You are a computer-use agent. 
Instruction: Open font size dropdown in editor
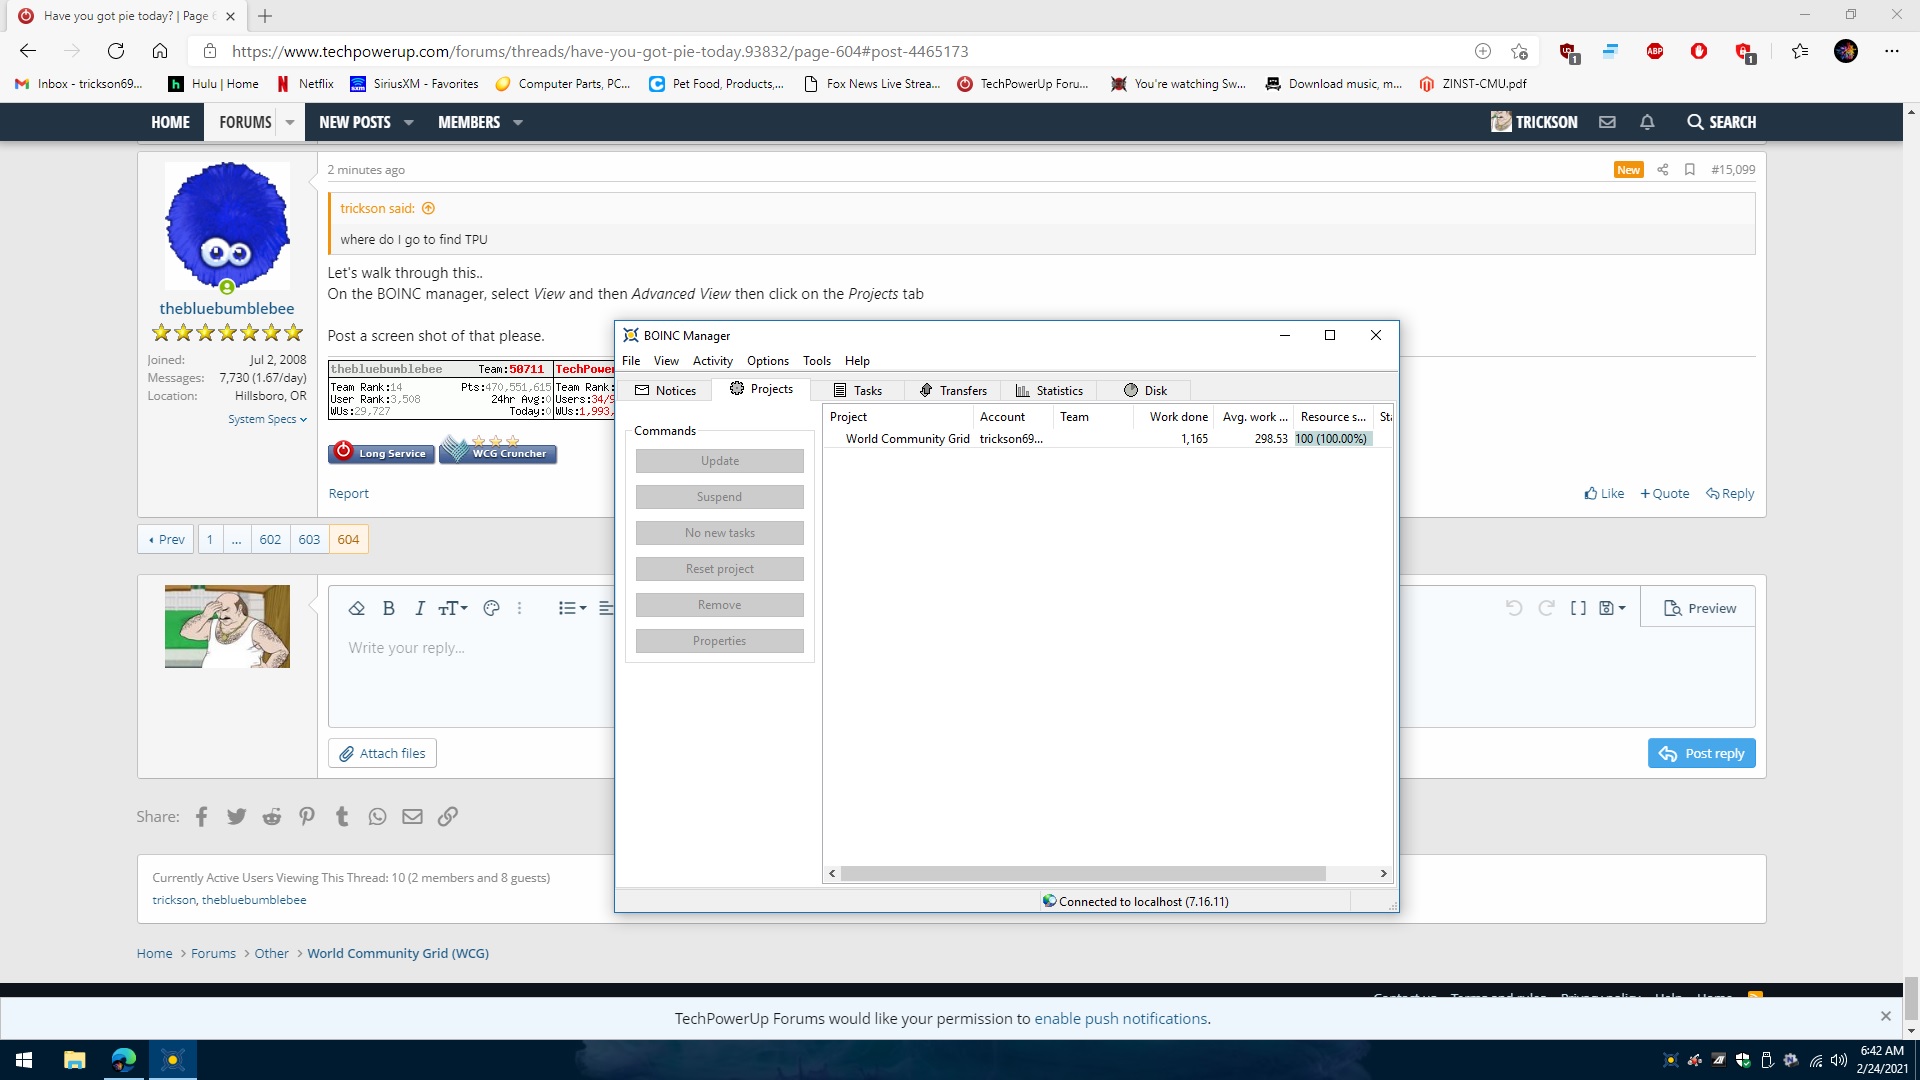point(453,608)
